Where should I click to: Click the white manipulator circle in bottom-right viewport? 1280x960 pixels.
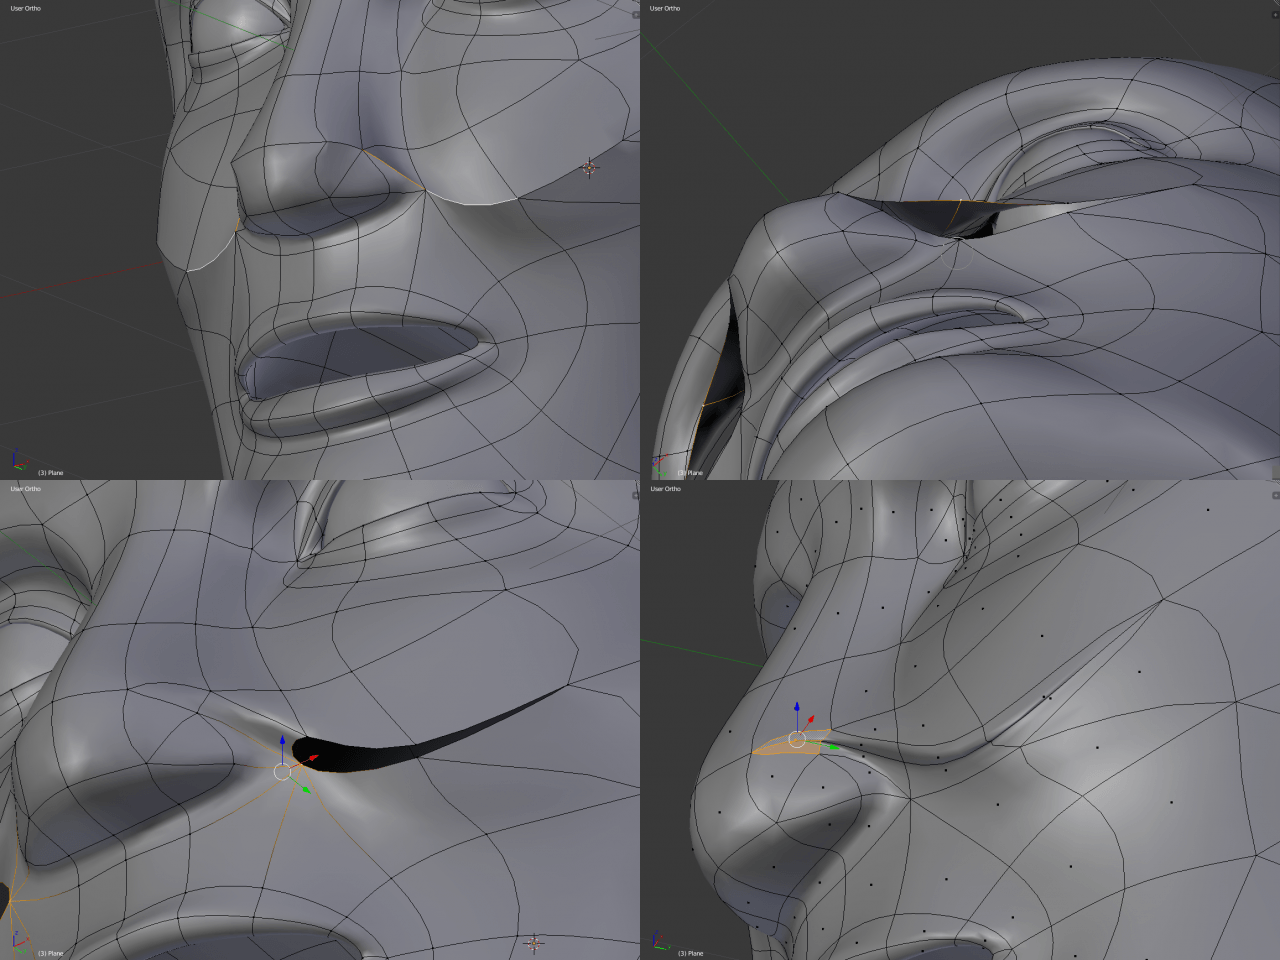[797, 740]
